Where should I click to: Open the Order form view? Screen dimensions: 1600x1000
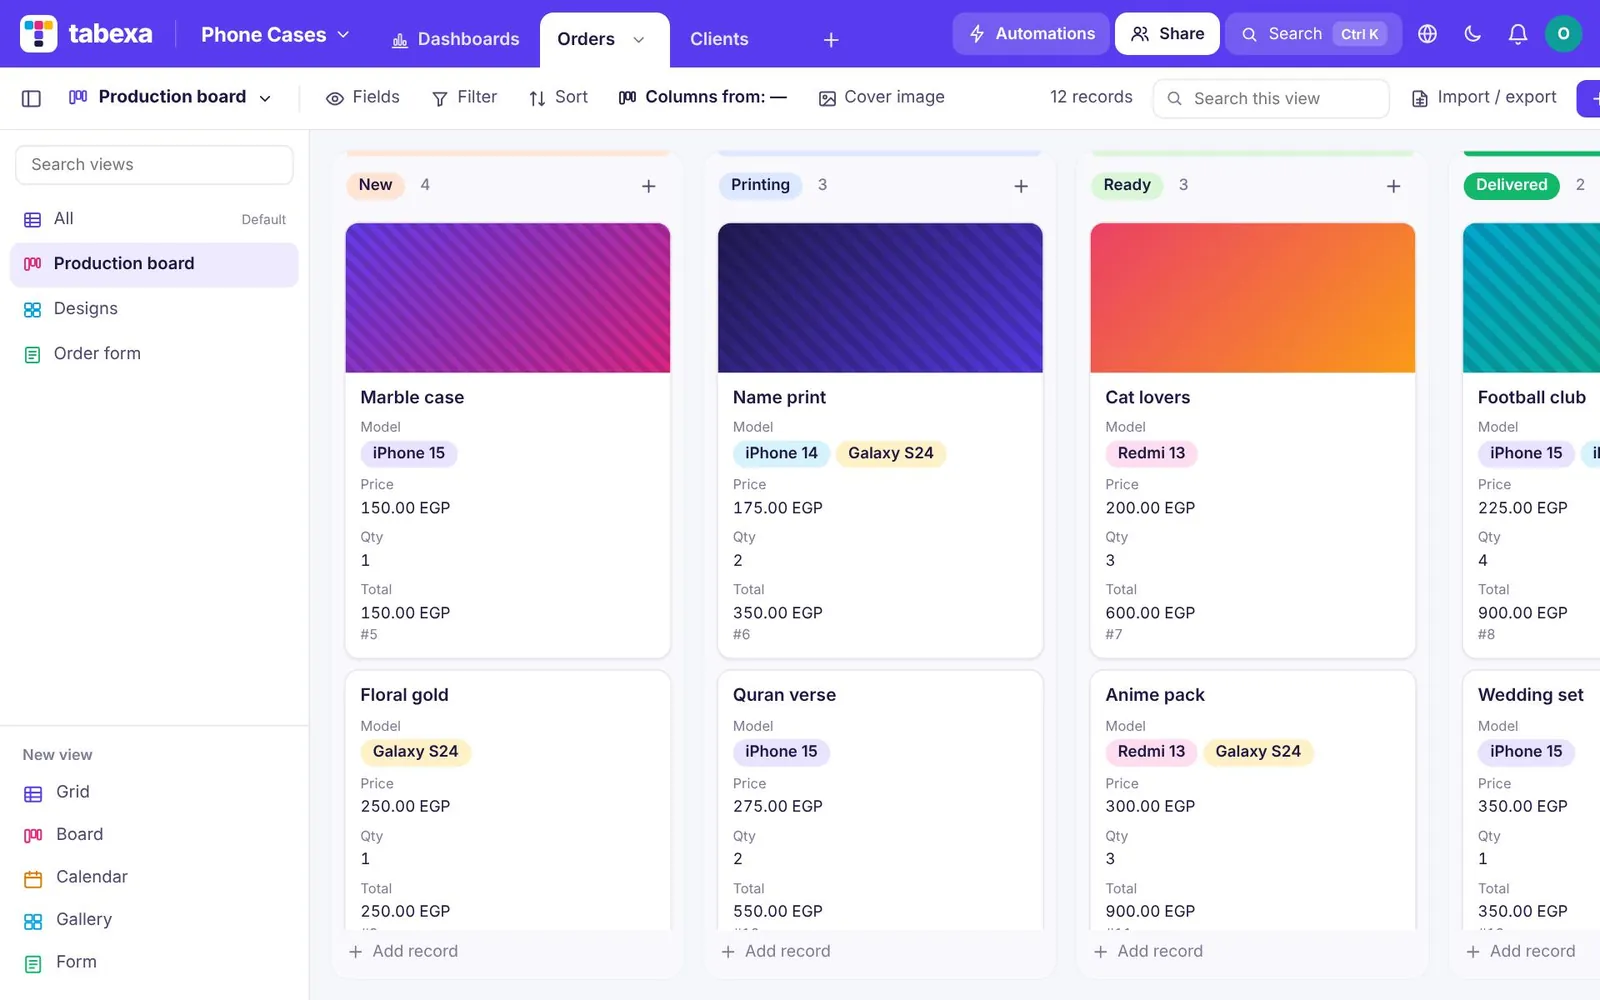(154, 354)
